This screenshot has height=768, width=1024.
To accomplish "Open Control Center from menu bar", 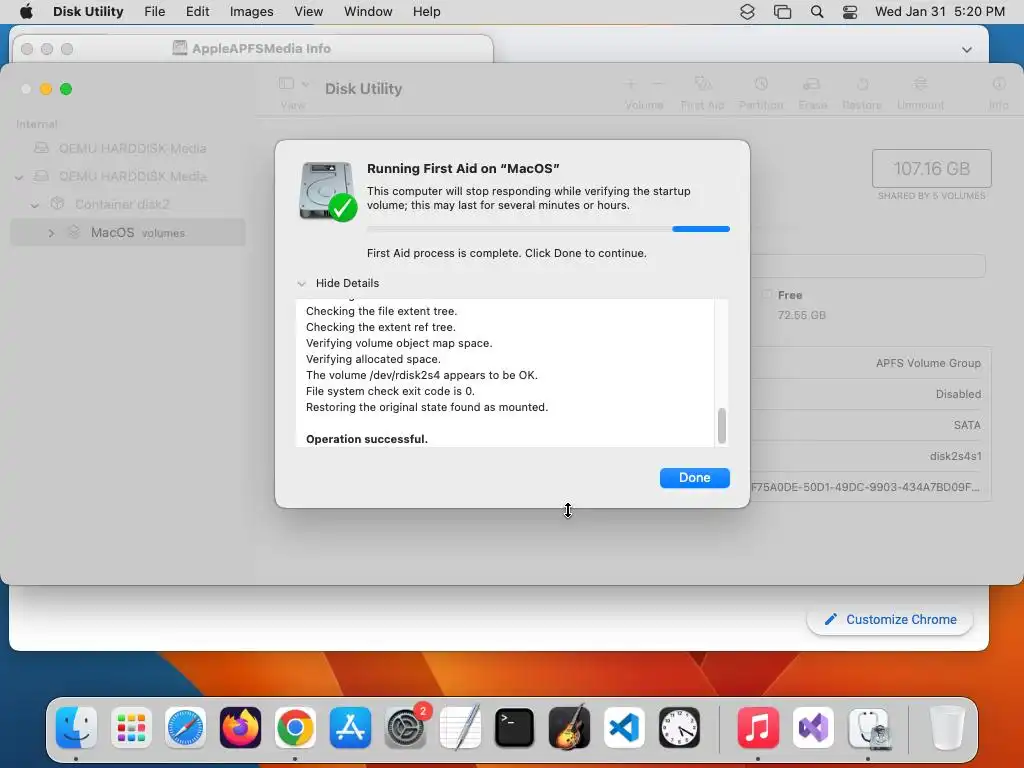I will pyautogui.click(x=850, y=12).
